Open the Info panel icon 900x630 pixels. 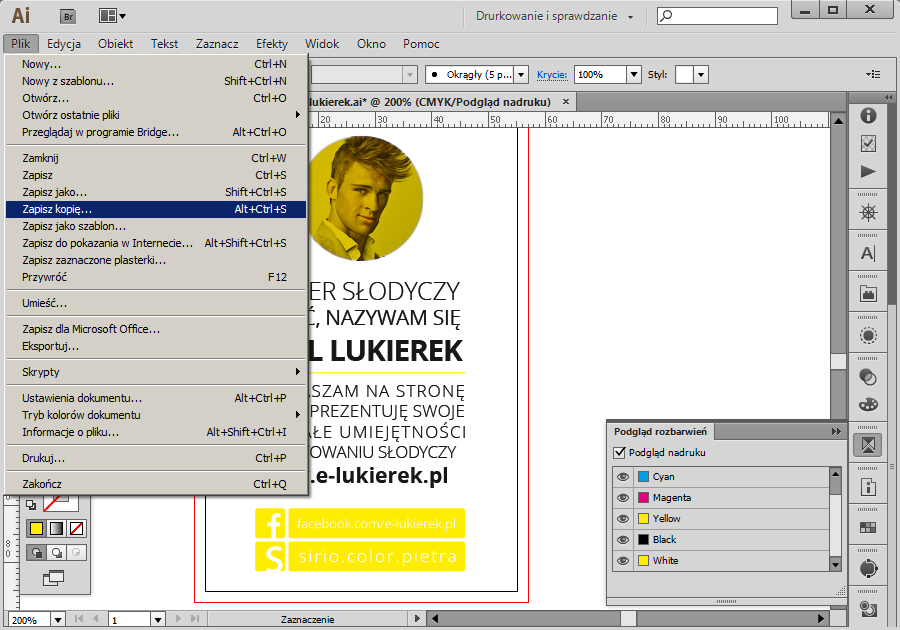(868, 115)
